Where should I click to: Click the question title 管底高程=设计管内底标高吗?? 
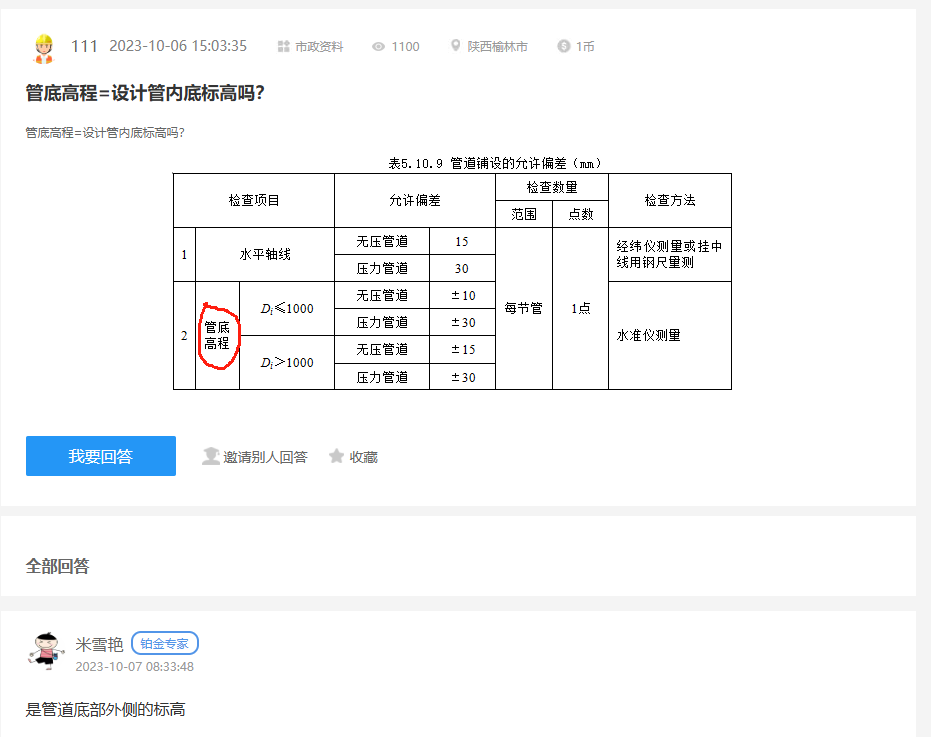(x=145, y=93)
